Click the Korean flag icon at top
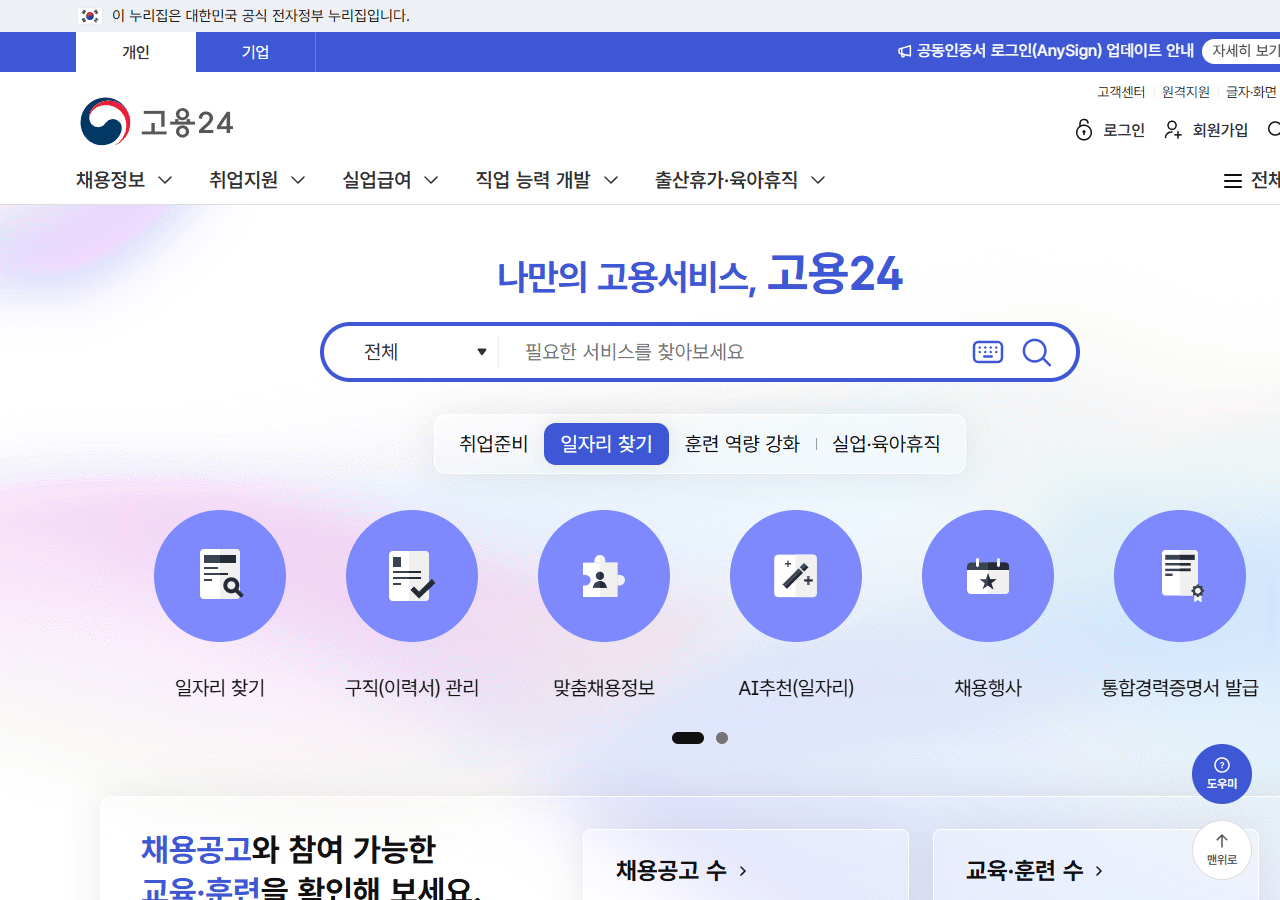The width and height of the screenshot is (1280, 900). pos(91,16)
